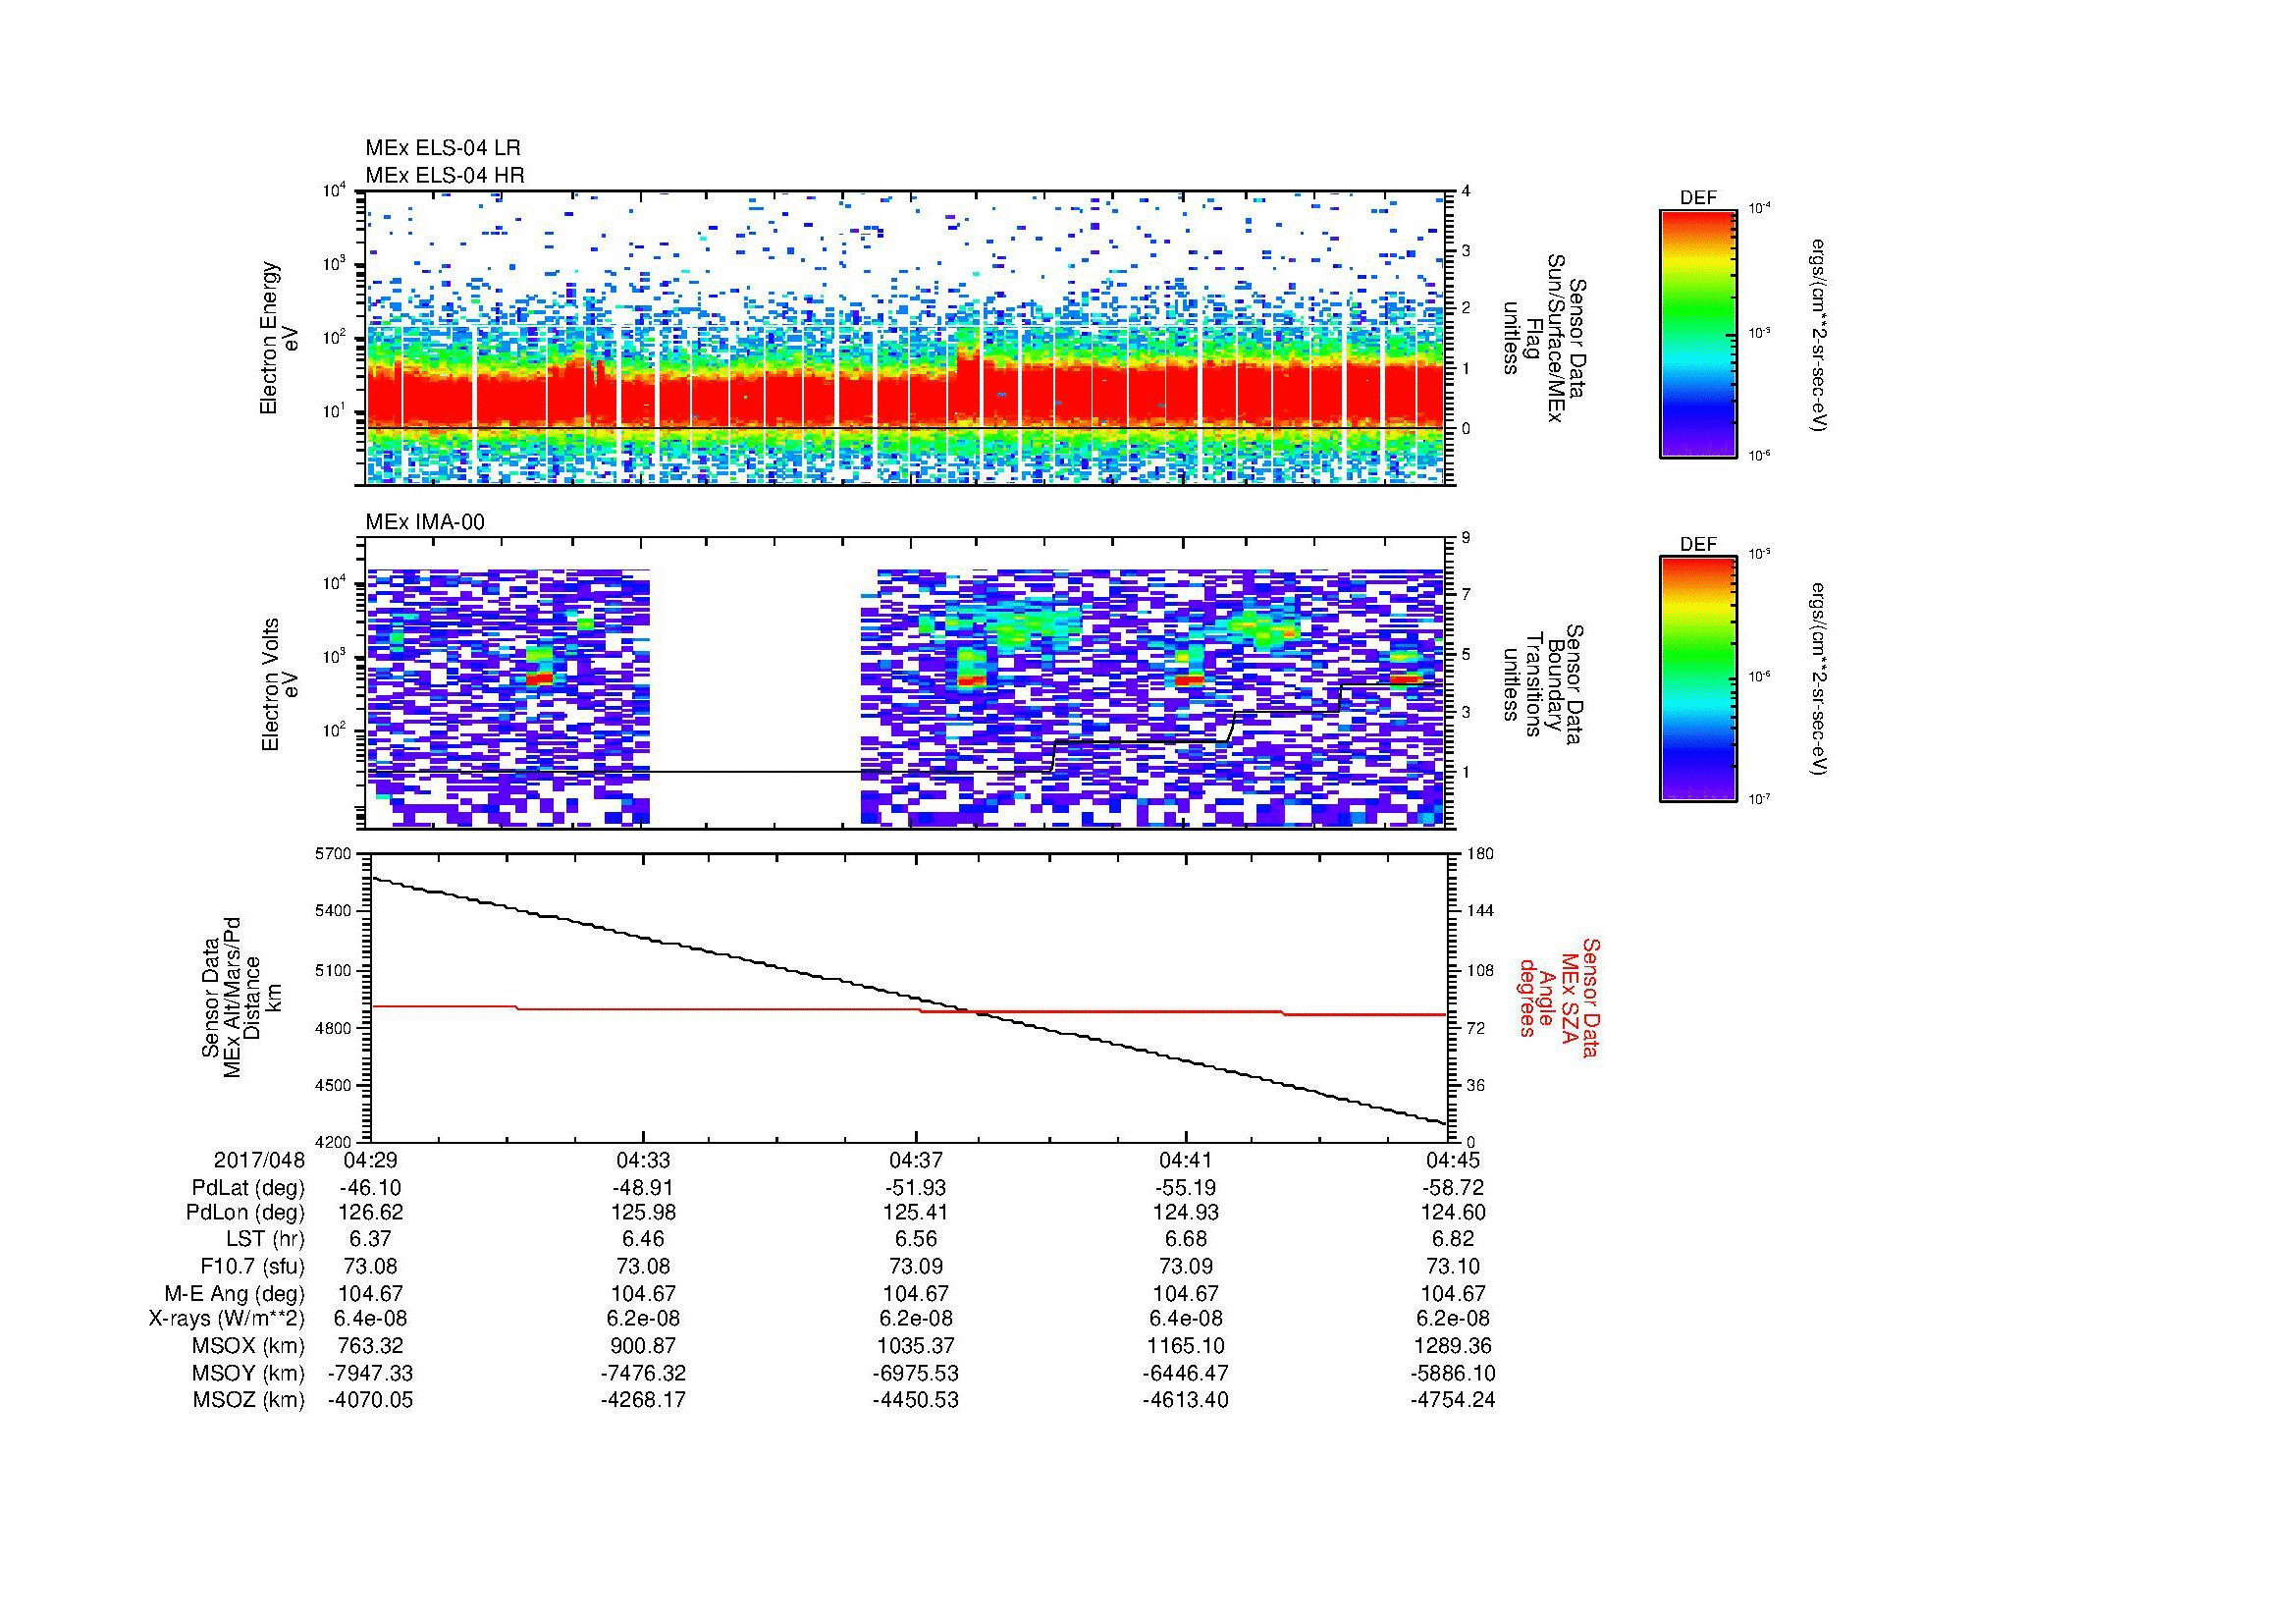Click the 'Boundary Transitions' axis label

pyautogui.click(x=1545, y=685)
